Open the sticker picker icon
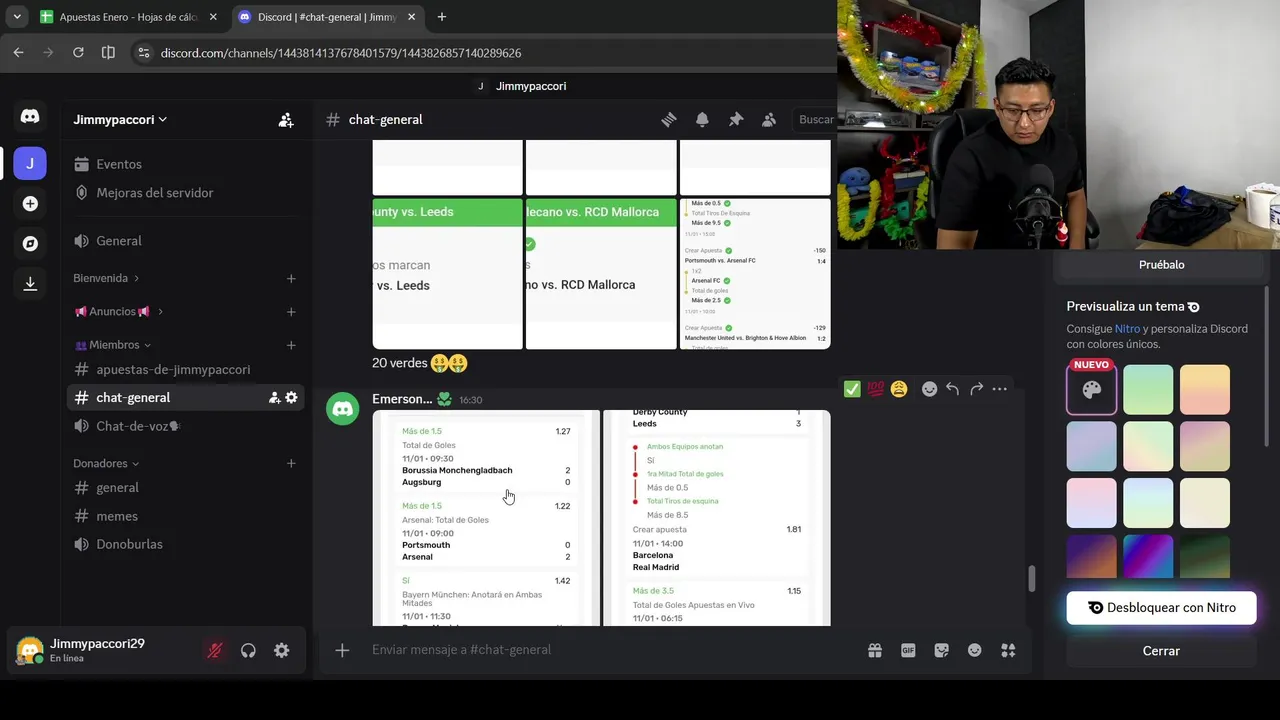Image resolution: width=1280 pixels, height=720 pixels. (941, 650)
